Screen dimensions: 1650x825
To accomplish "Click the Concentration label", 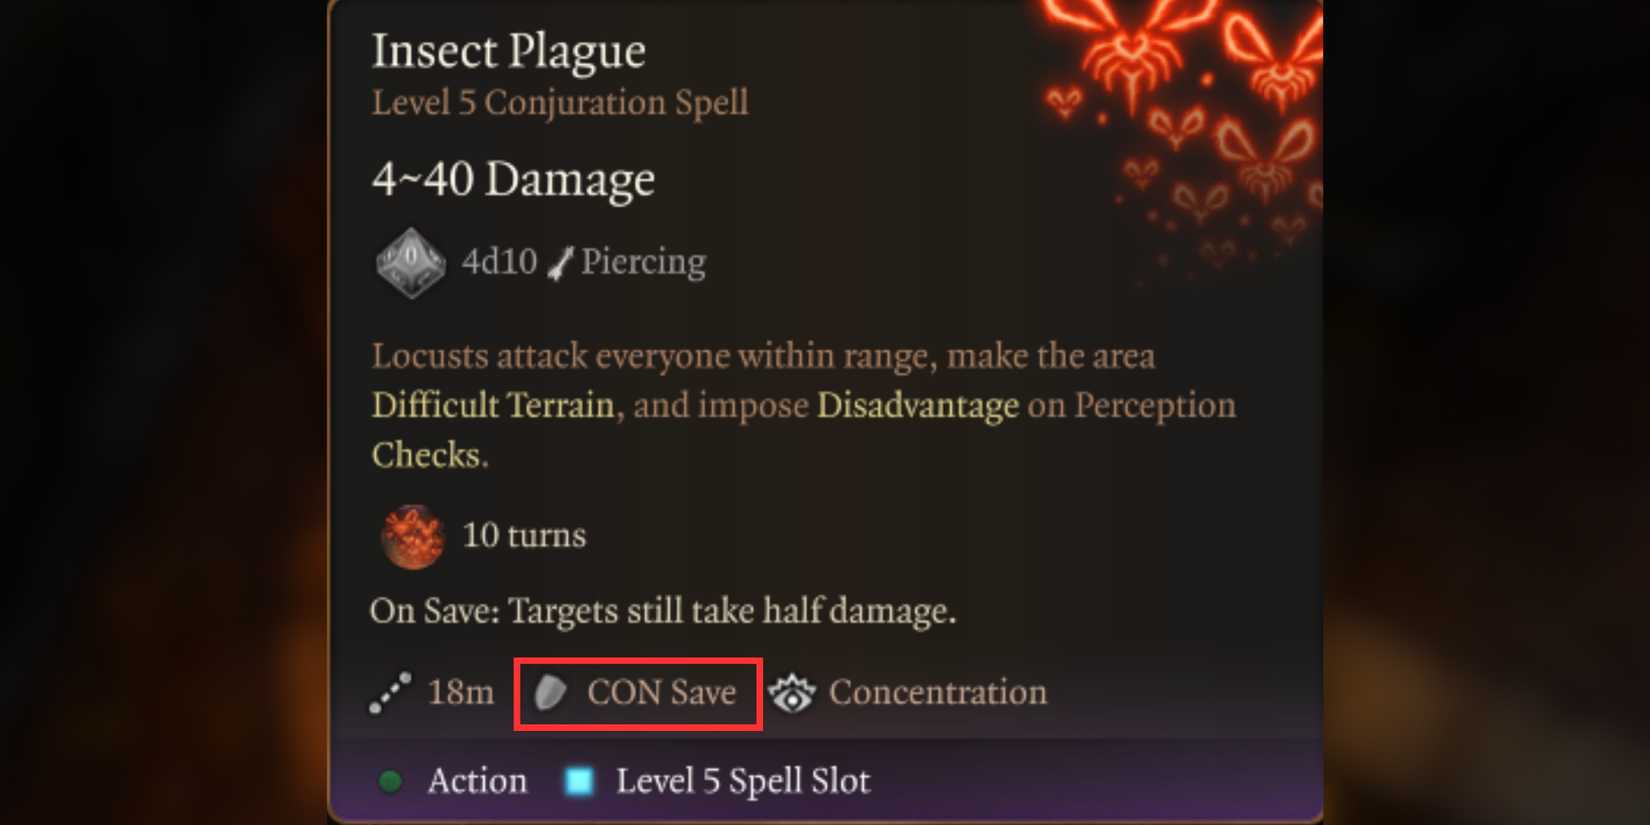I will (x=938, y=692).
